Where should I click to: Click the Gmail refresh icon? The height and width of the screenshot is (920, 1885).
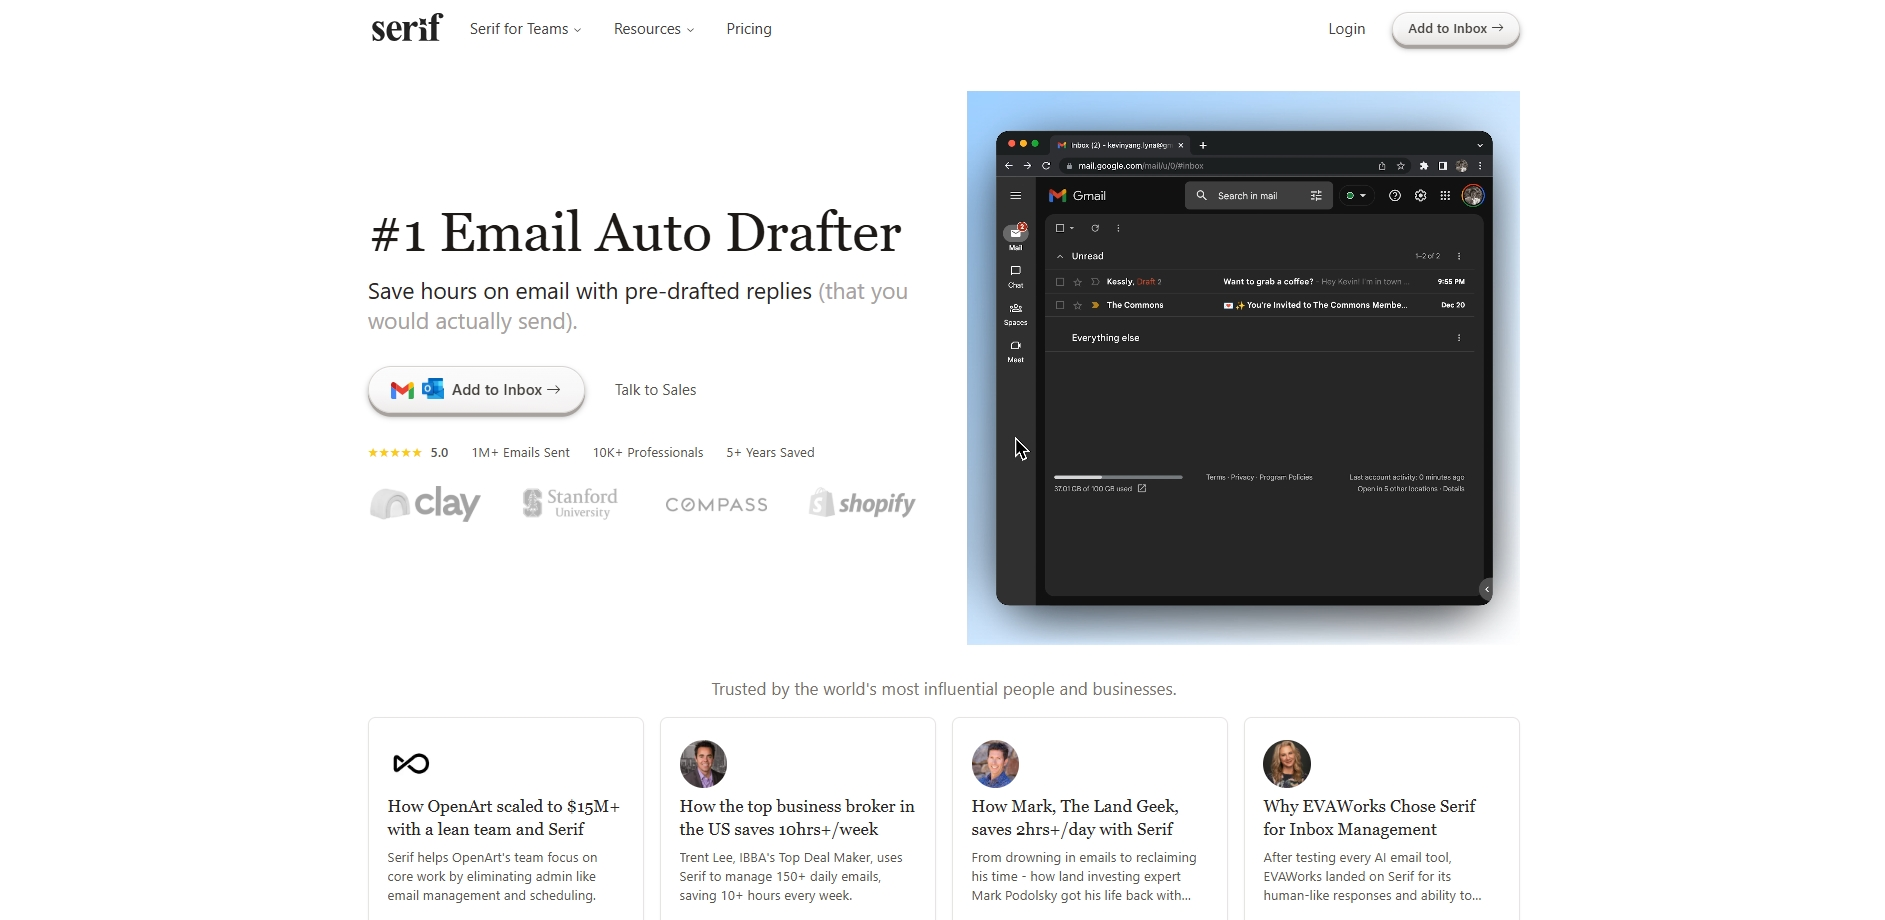(1095, 228)
